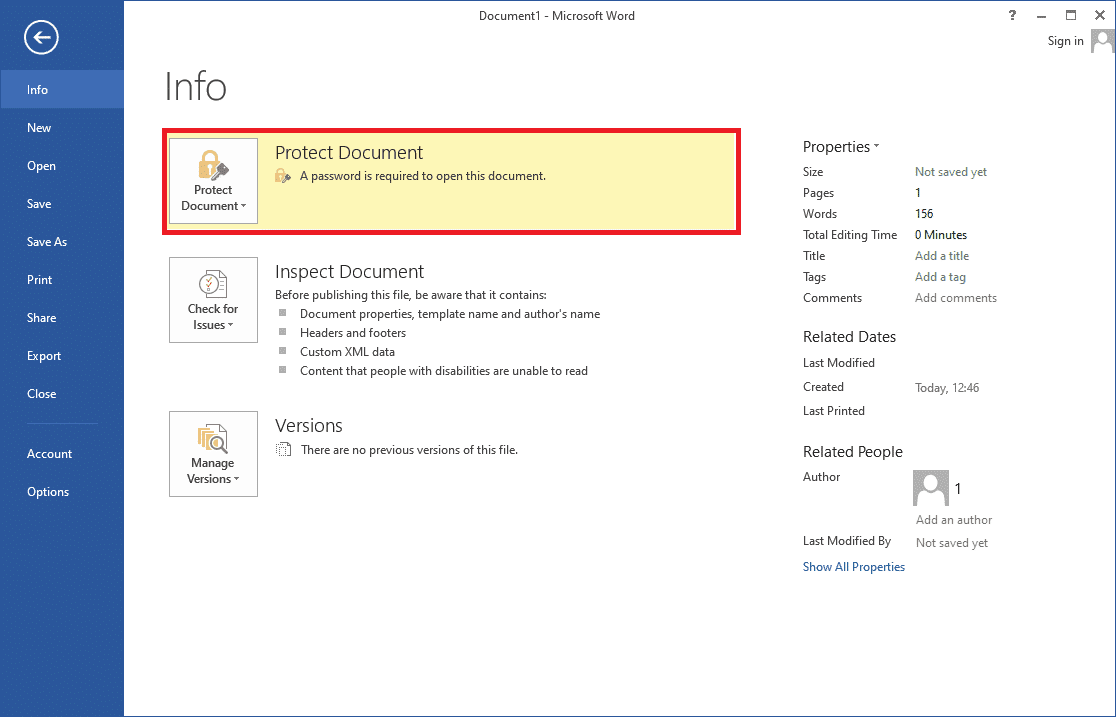Click Add an author
The height and width of the screenshot is (717, 1116).
[953, 520]
